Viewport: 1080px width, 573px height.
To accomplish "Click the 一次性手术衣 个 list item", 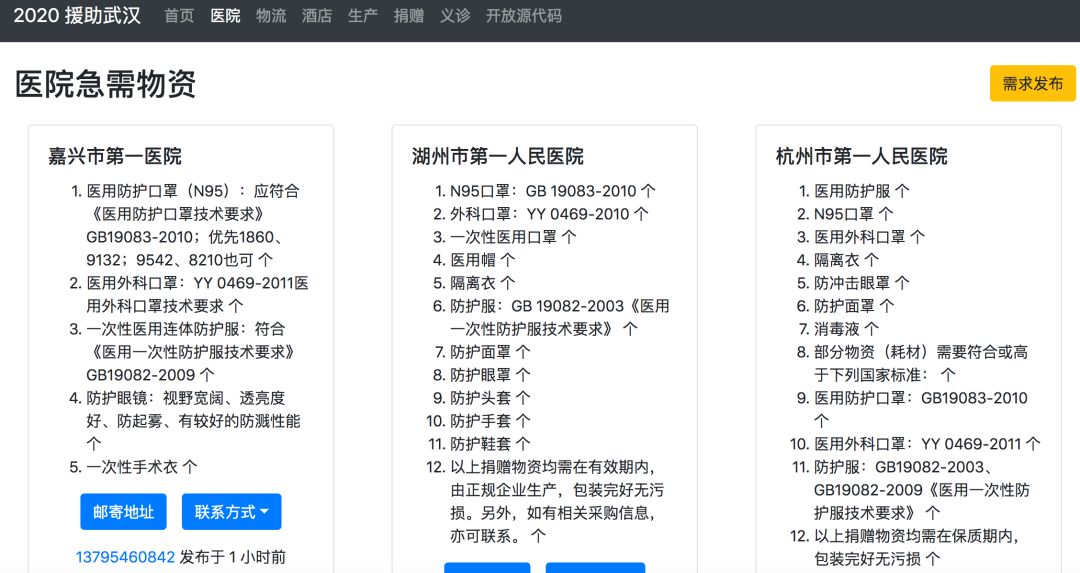I will pos(142,467).
